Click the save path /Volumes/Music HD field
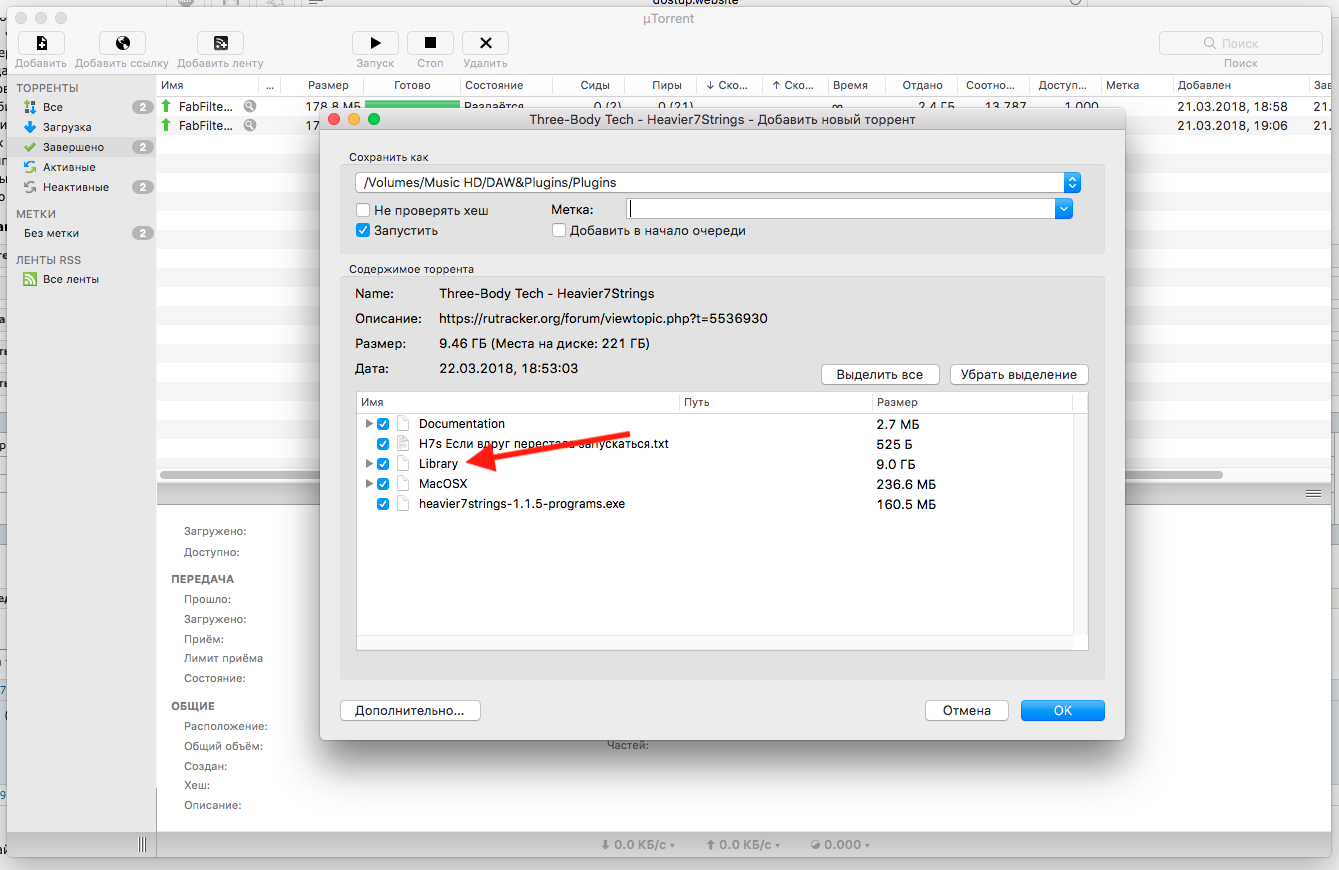Screen dimensions: 1339x870 coord(710,183)
